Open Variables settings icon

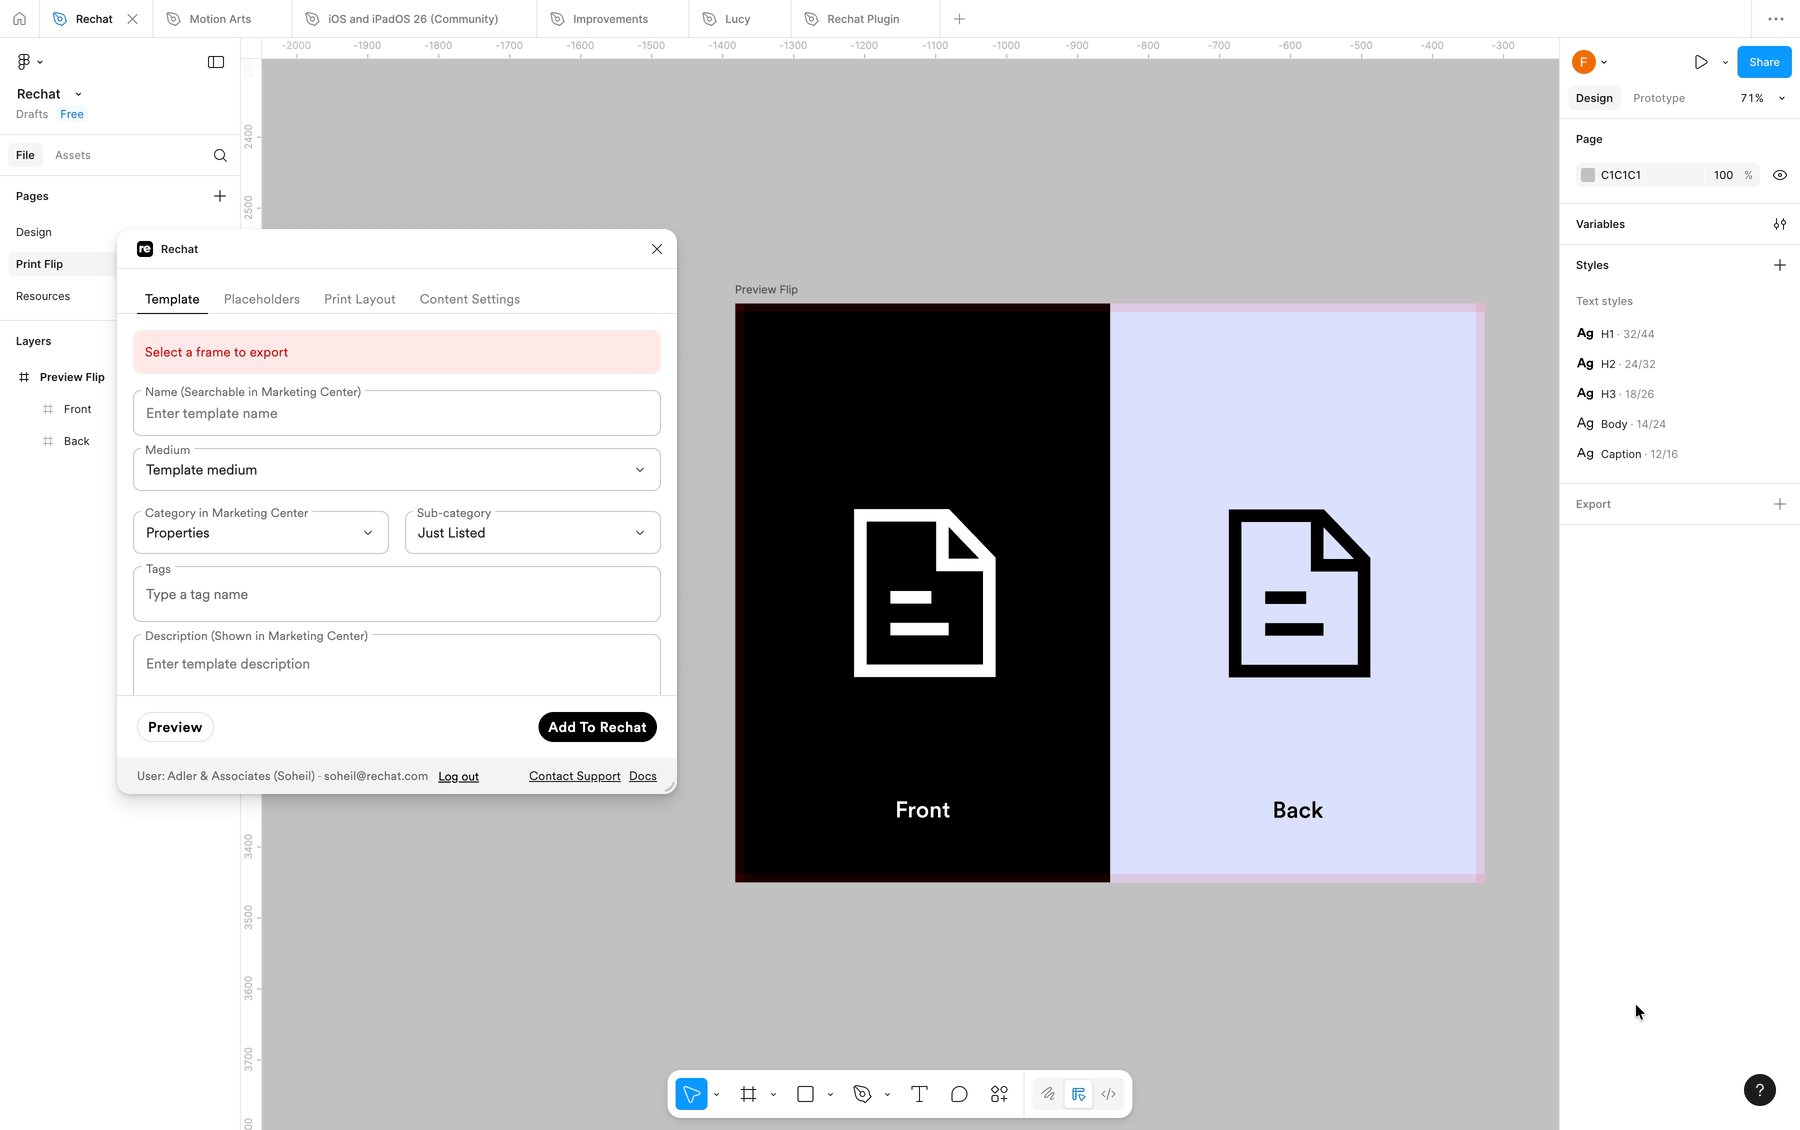point(1779,224)
